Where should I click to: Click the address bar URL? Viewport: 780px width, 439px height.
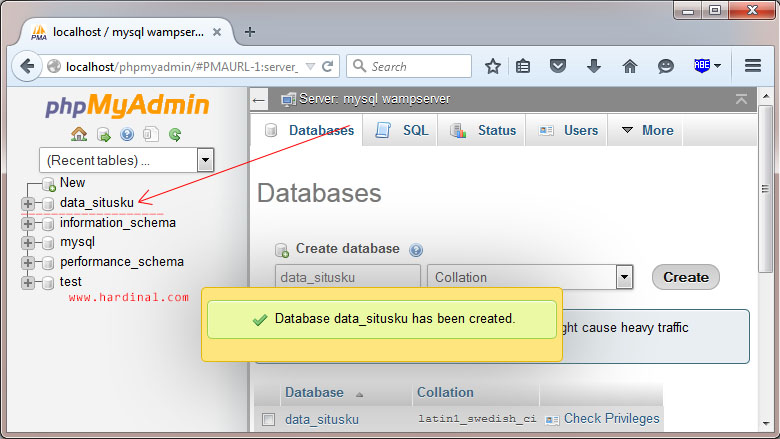[182, 67]
